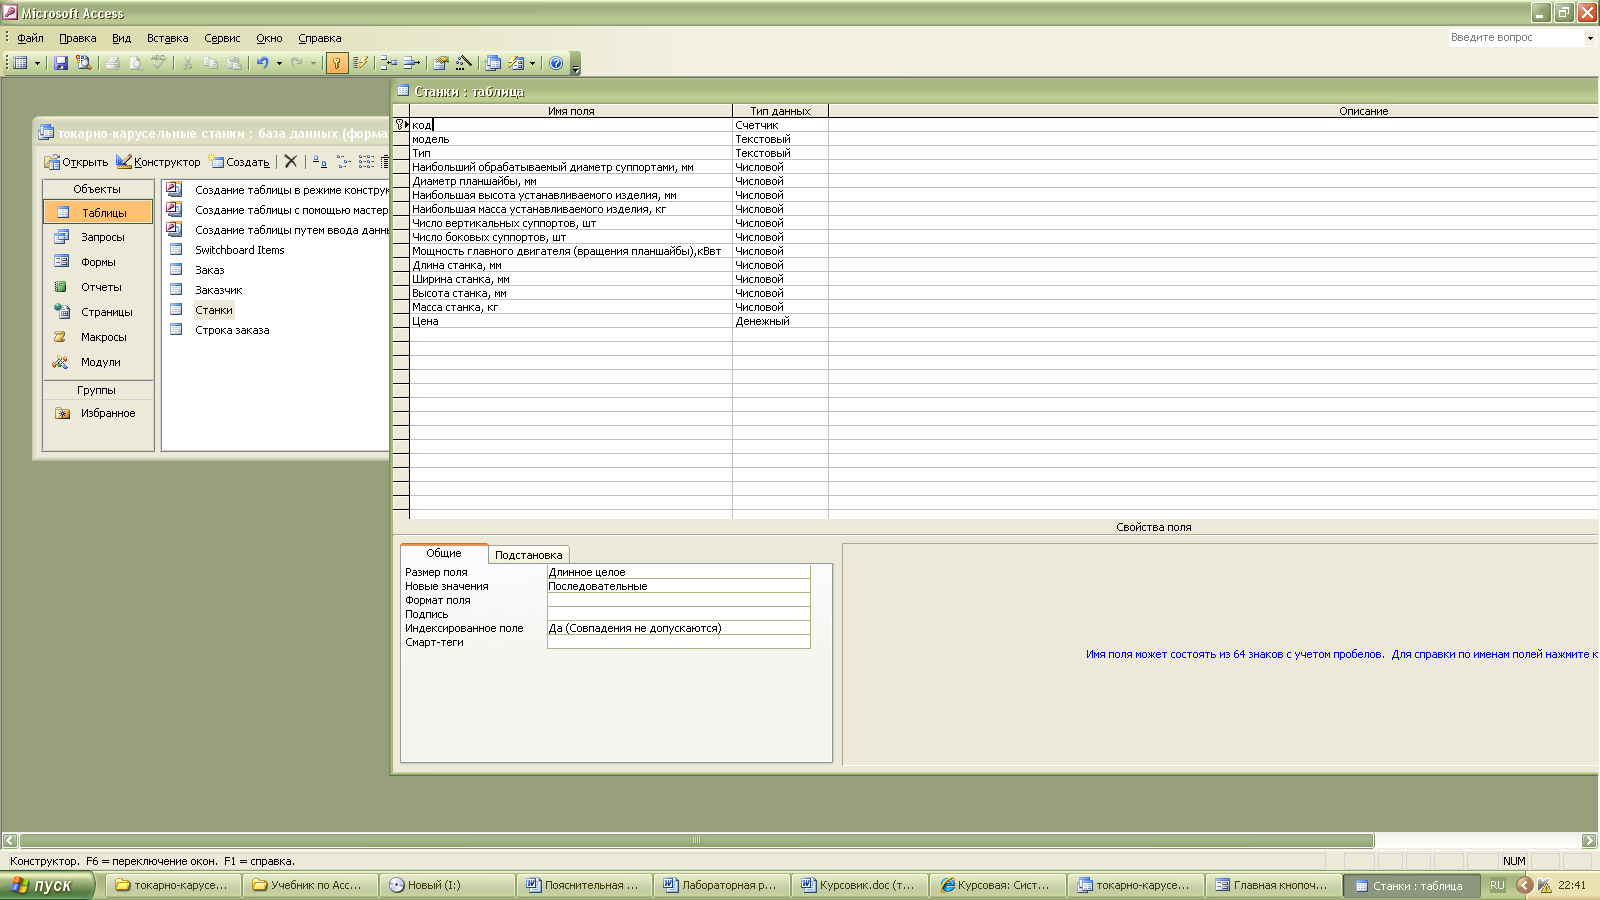Select Таблицы in the Objects pane
This screenshot has width=1600, height=900.
click(x=98, y=212)
